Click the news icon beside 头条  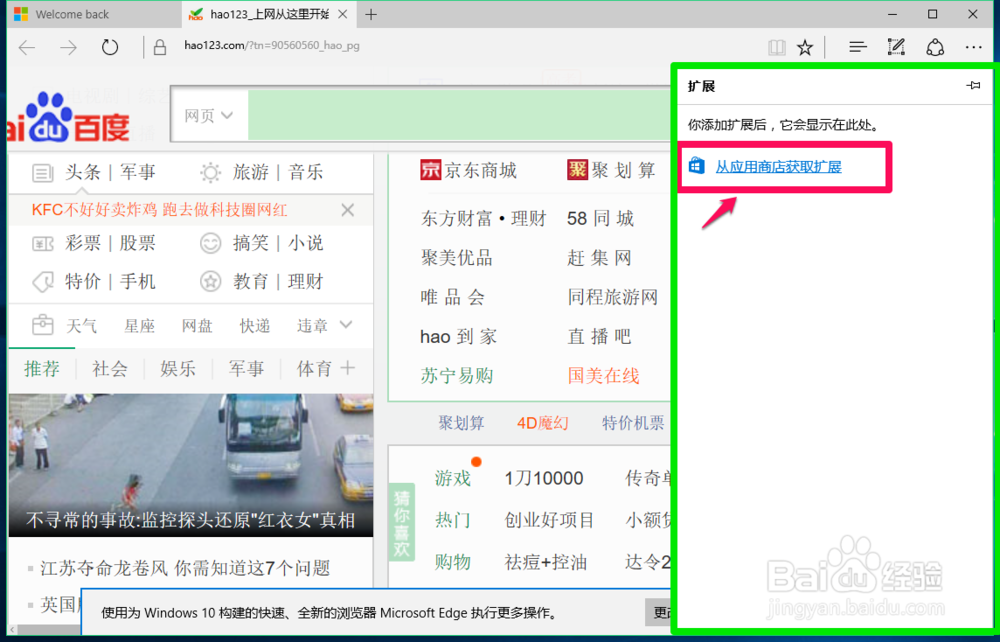point(43,172)
